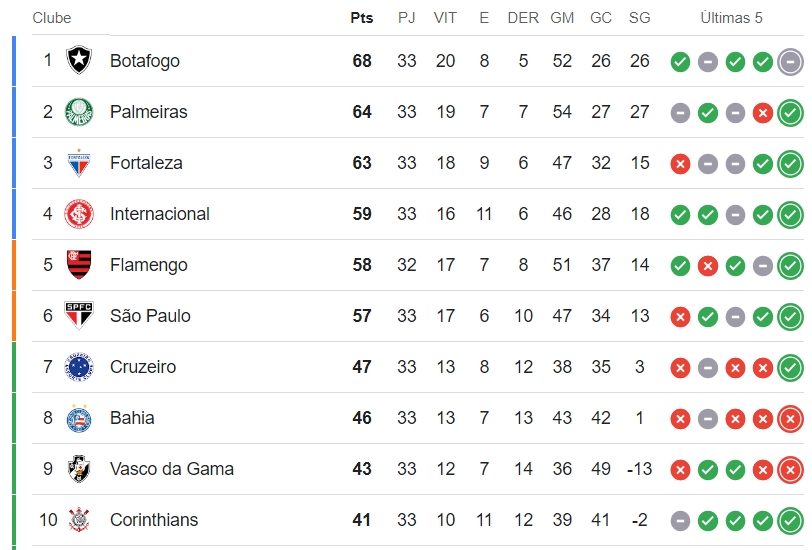
Task: Click the Fortaleza club crest
Action: [x=79, y=163]
